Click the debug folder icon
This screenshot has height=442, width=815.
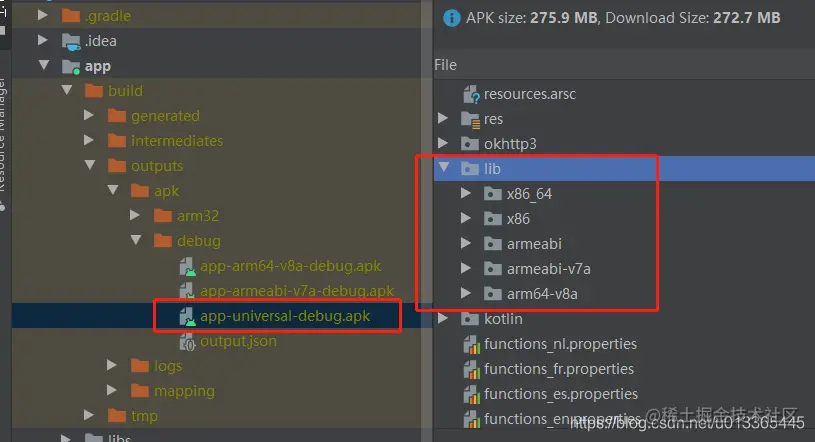tap(163, 241)
